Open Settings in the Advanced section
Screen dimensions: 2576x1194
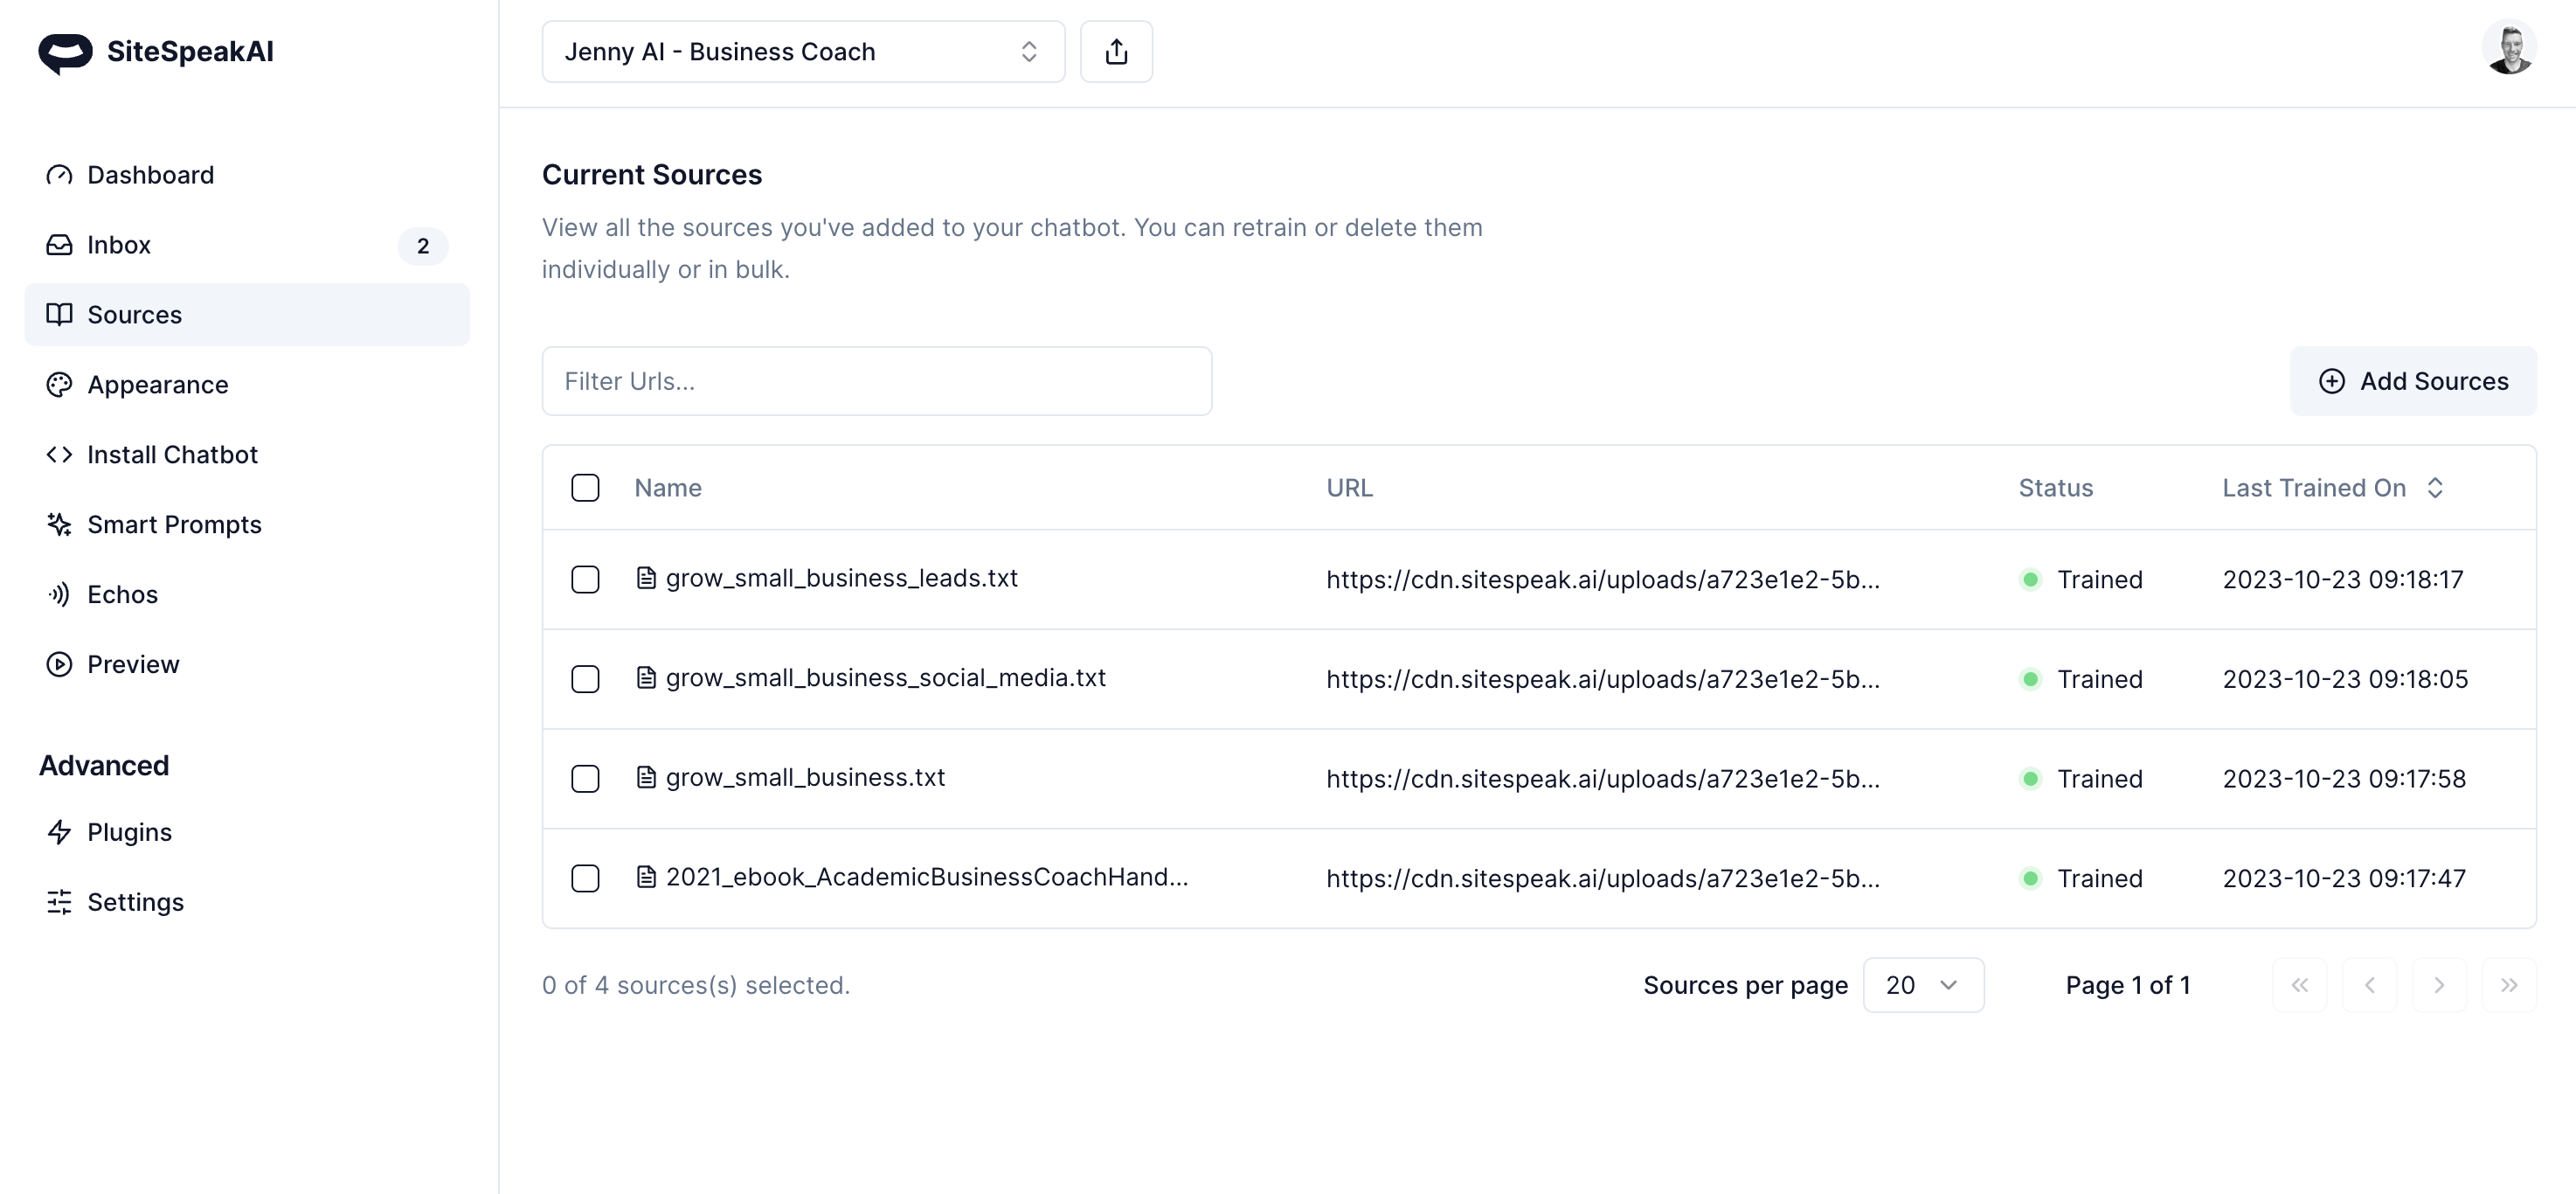pos(135,902)
